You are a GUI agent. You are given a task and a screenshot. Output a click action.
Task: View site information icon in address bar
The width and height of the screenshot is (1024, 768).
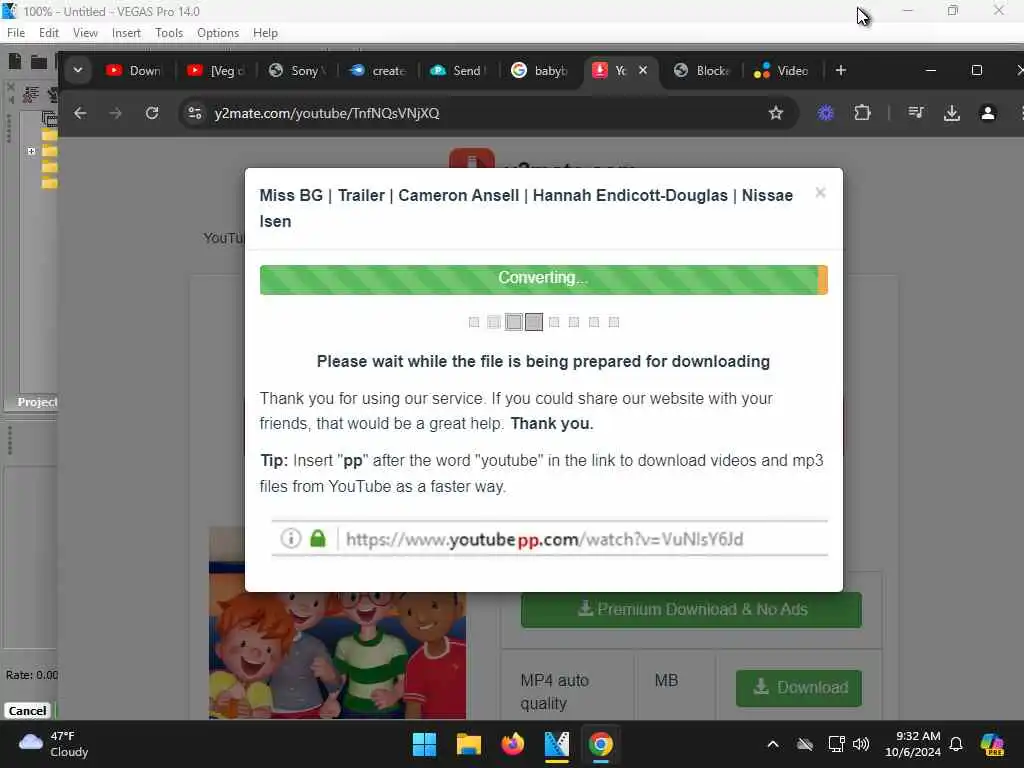[195, 113]
